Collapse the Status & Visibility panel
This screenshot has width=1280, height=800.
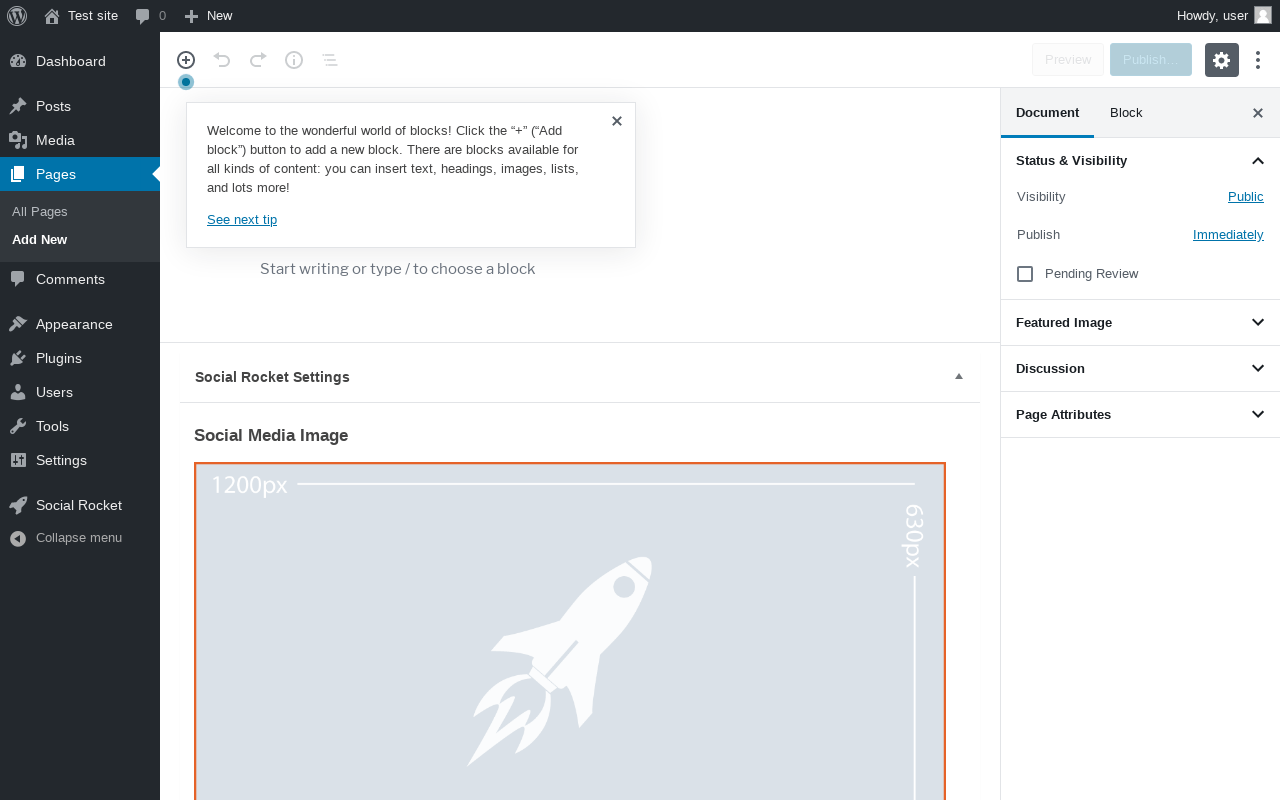point(1140,161)
